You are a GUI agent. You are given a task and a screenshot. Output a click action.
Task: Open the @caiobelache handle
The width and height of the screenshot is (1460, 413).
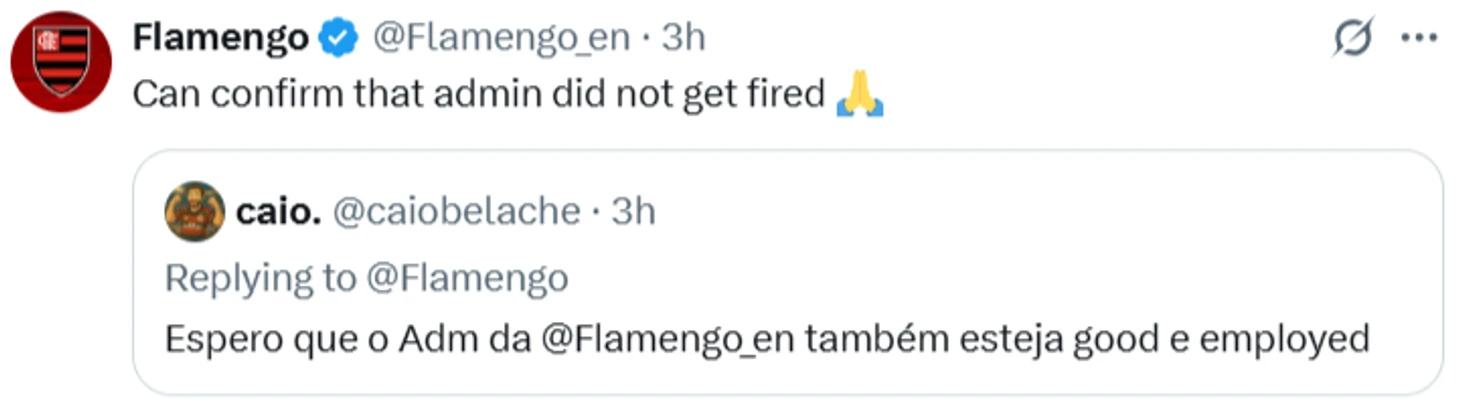point(455,211)
